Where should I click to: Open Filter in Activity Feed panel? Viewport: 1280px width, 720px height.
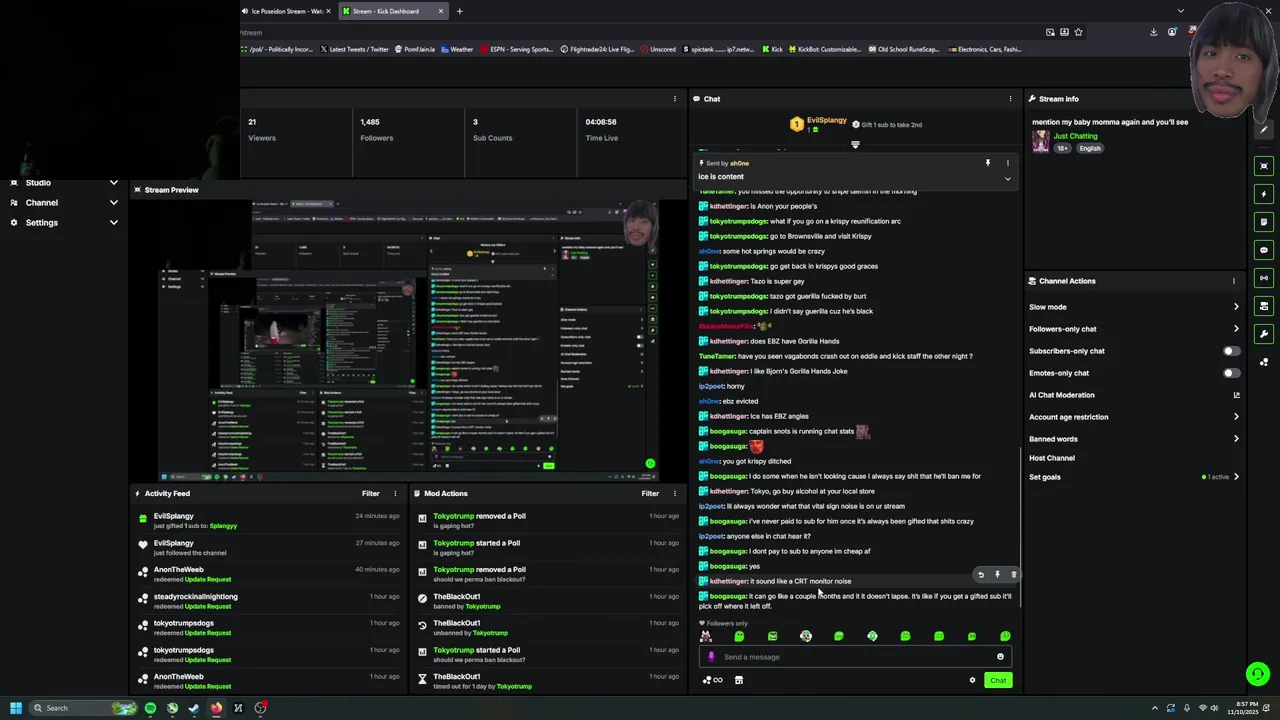coord(371,493)
